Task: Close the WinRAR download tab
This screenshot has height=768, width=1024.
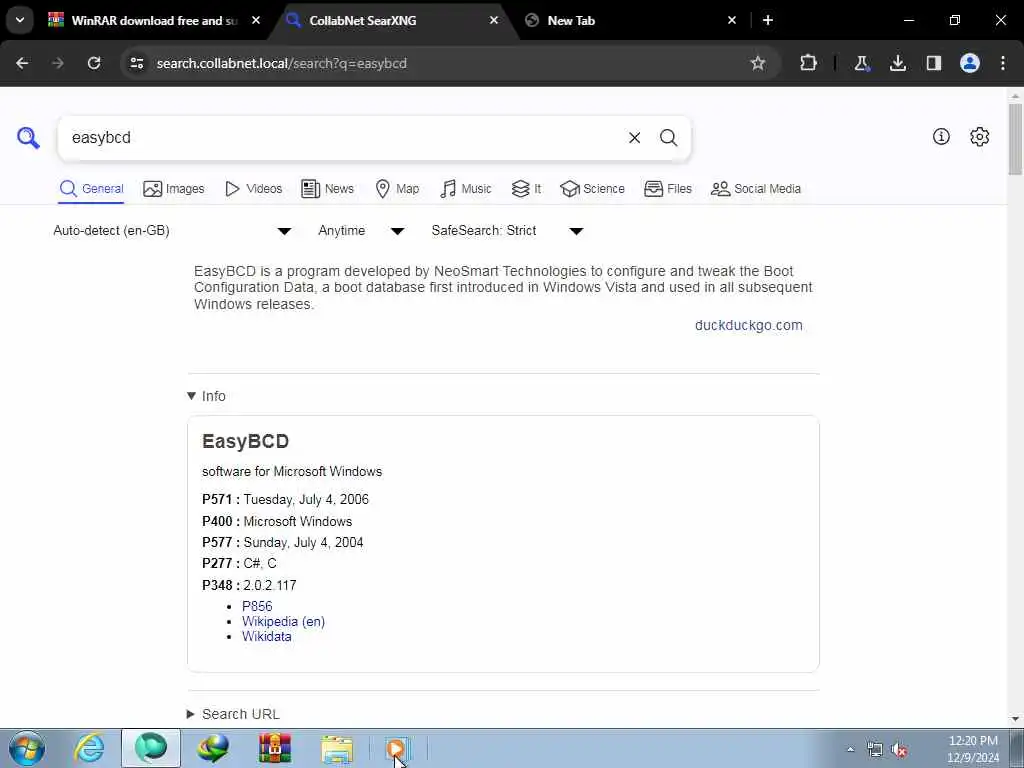Action: [256, 20]
